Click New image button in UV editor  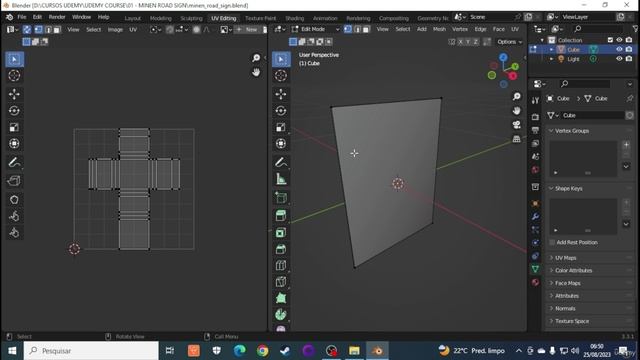coord(247,29)
